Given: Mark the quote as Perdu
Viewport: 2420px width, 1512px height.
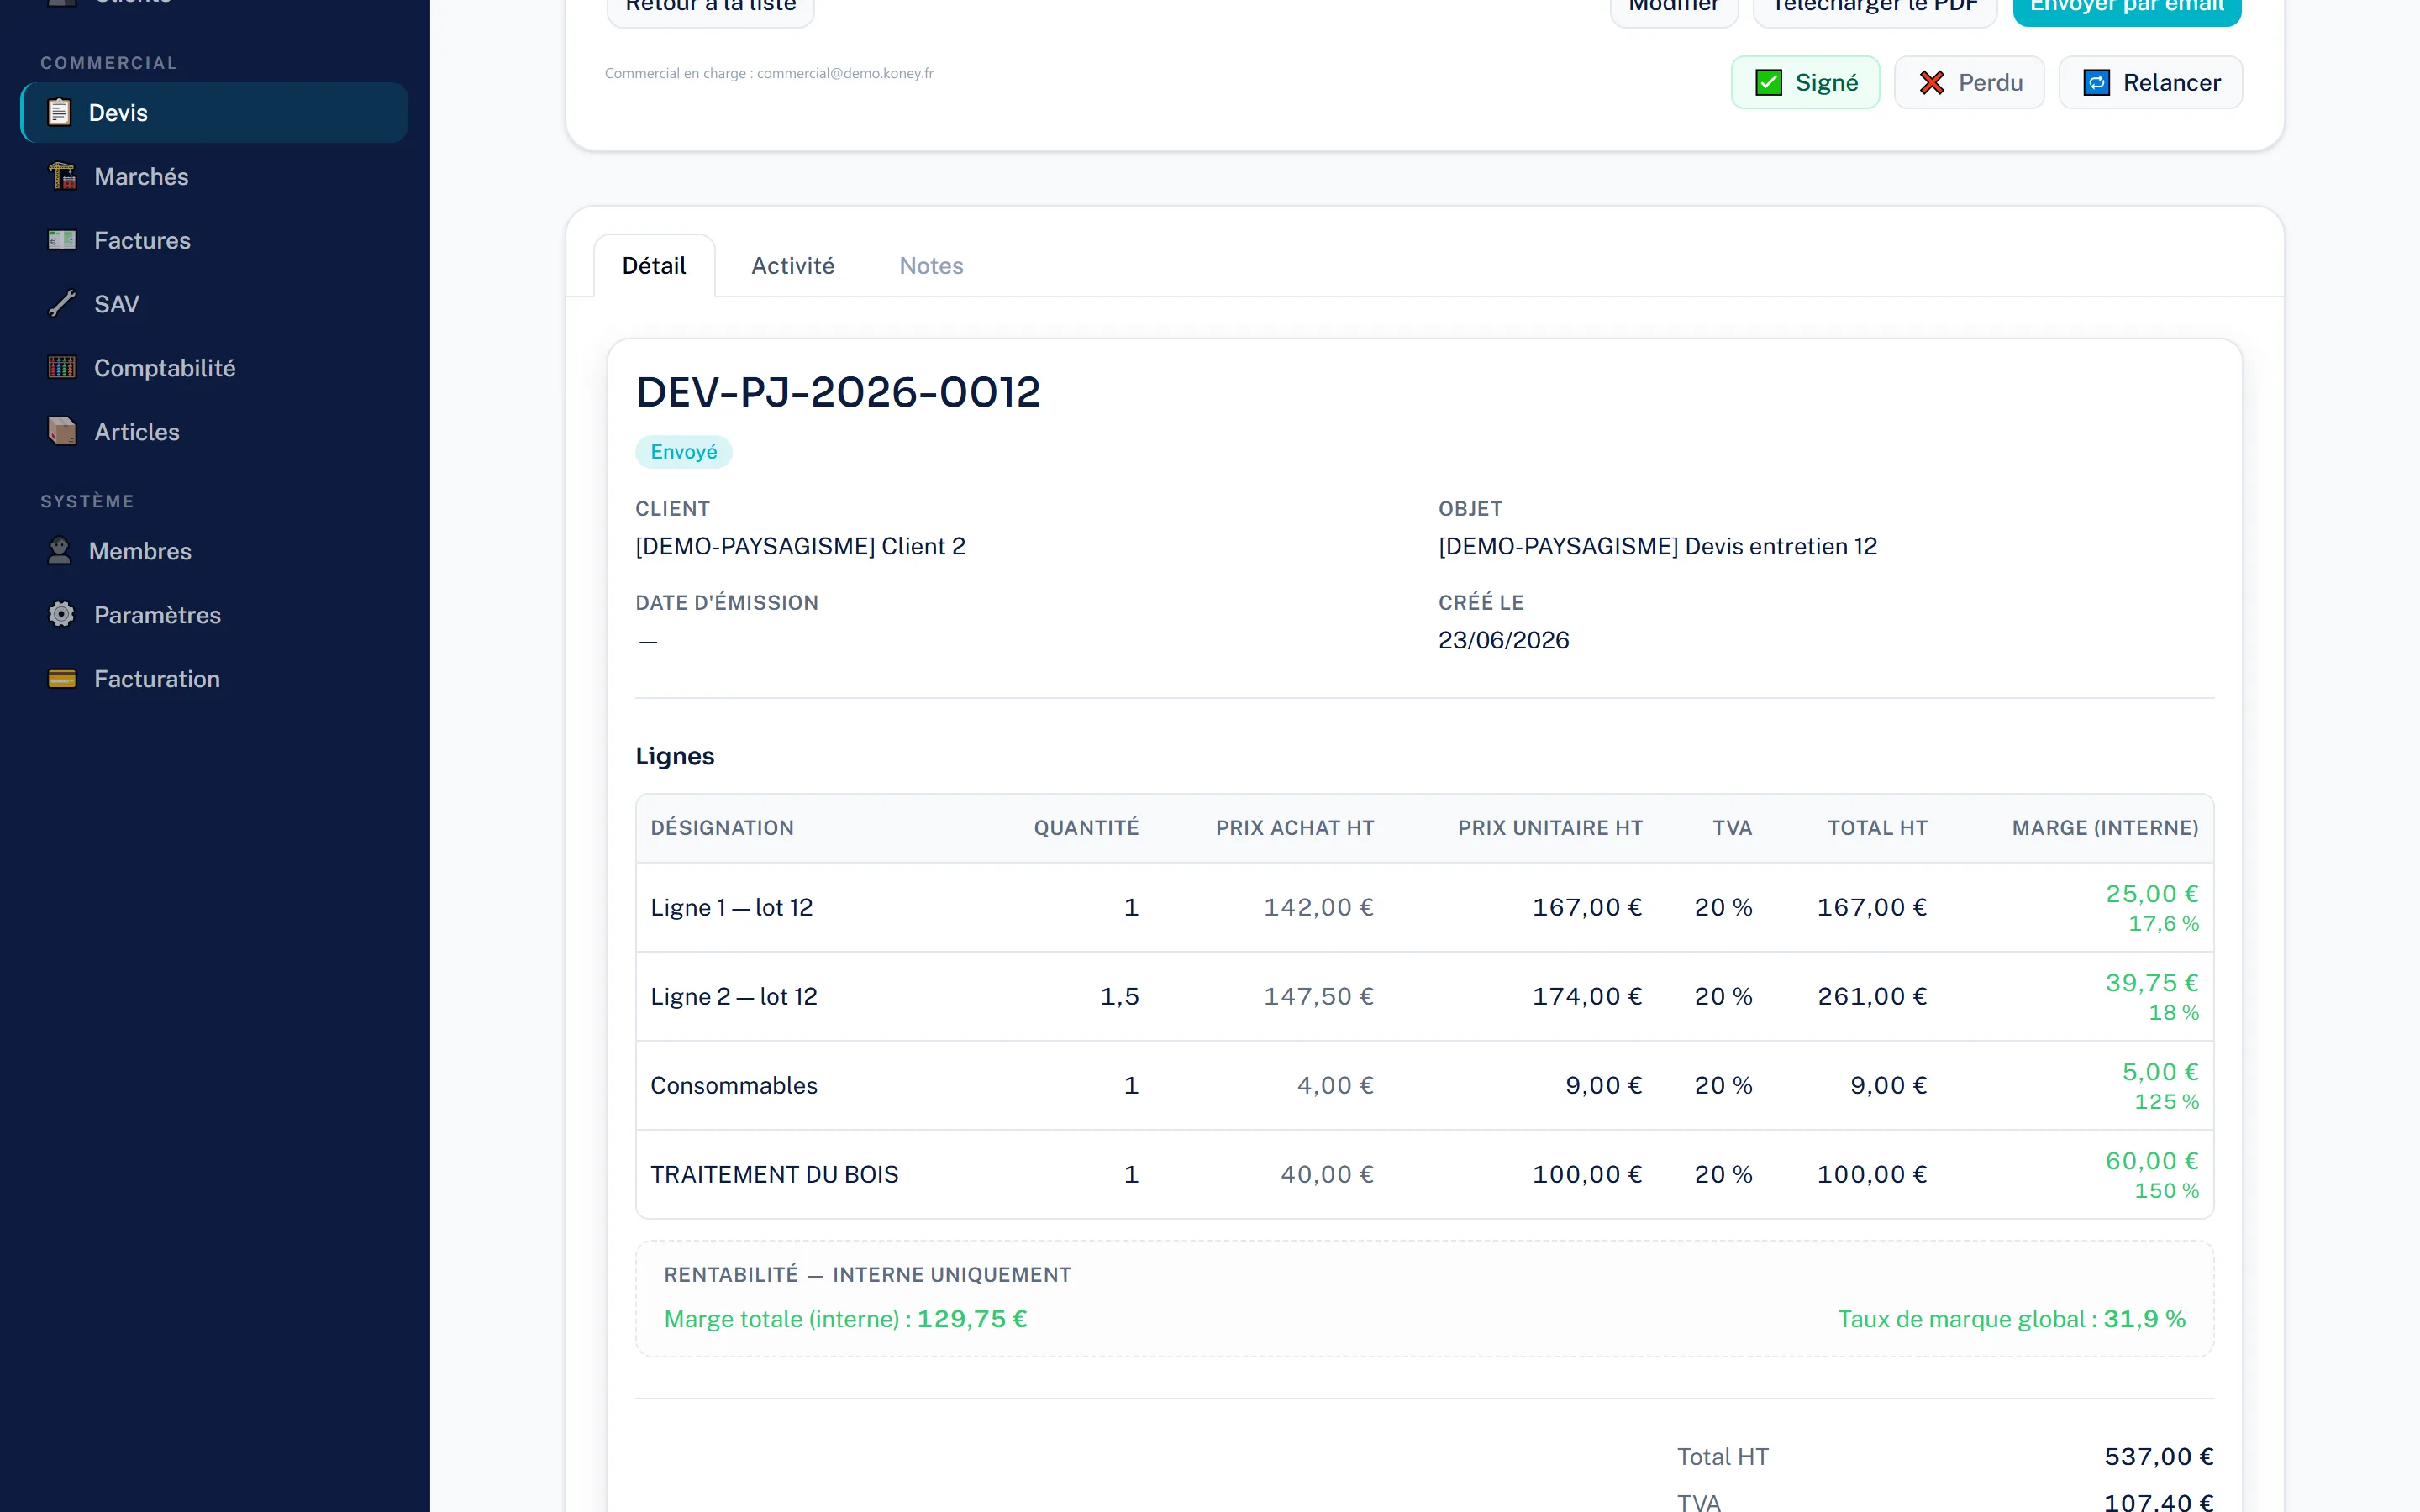Looking at the screenshot, I should [1969, 82].
